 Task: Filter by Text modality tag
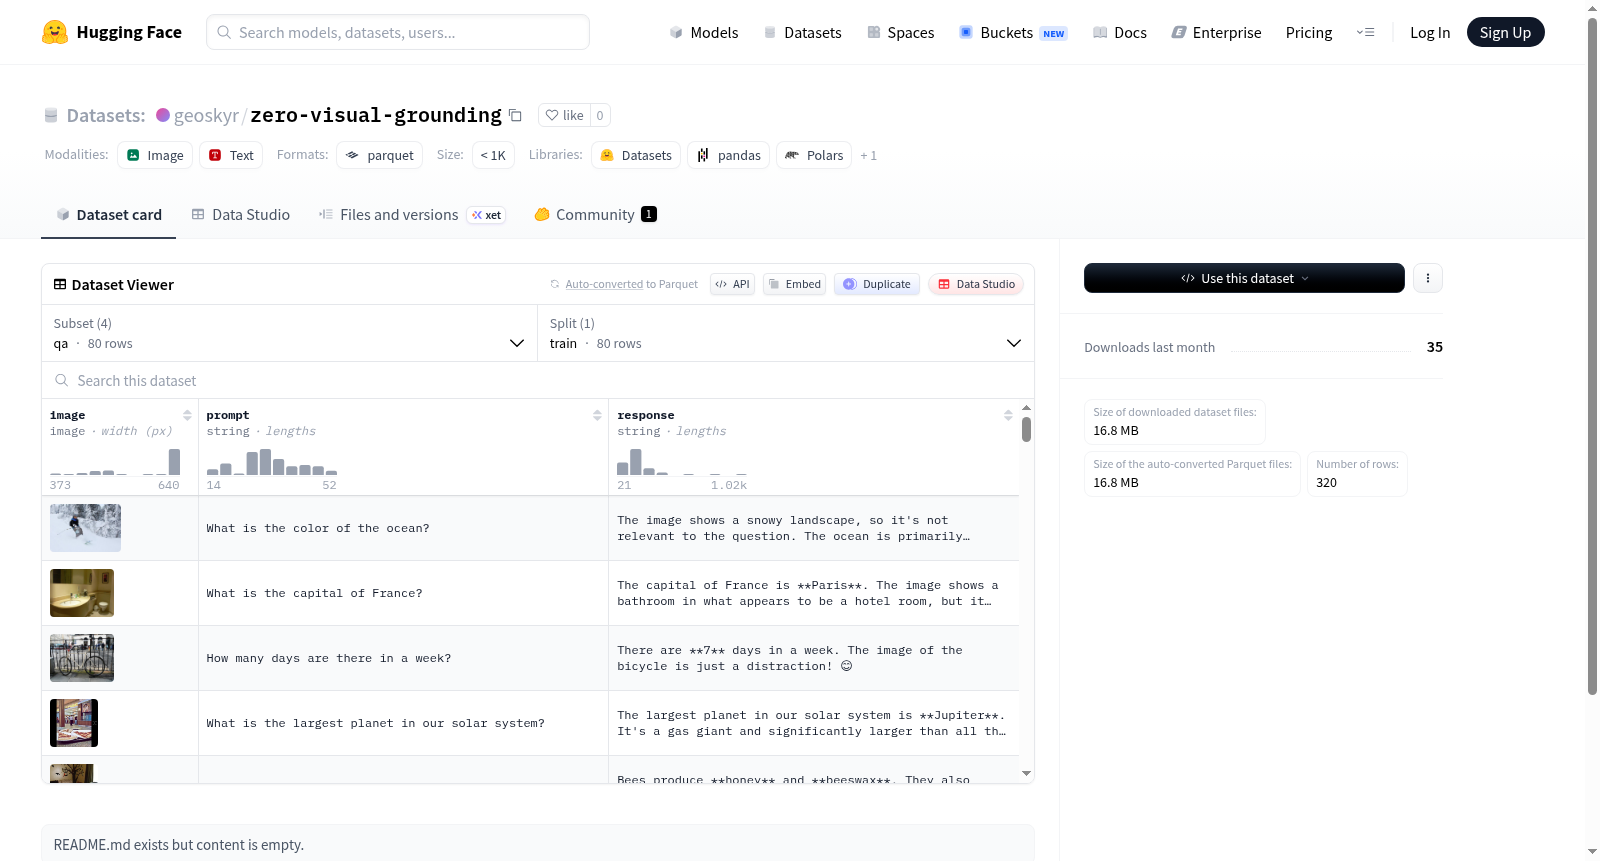pyautogui.click(x=231, y=155)
